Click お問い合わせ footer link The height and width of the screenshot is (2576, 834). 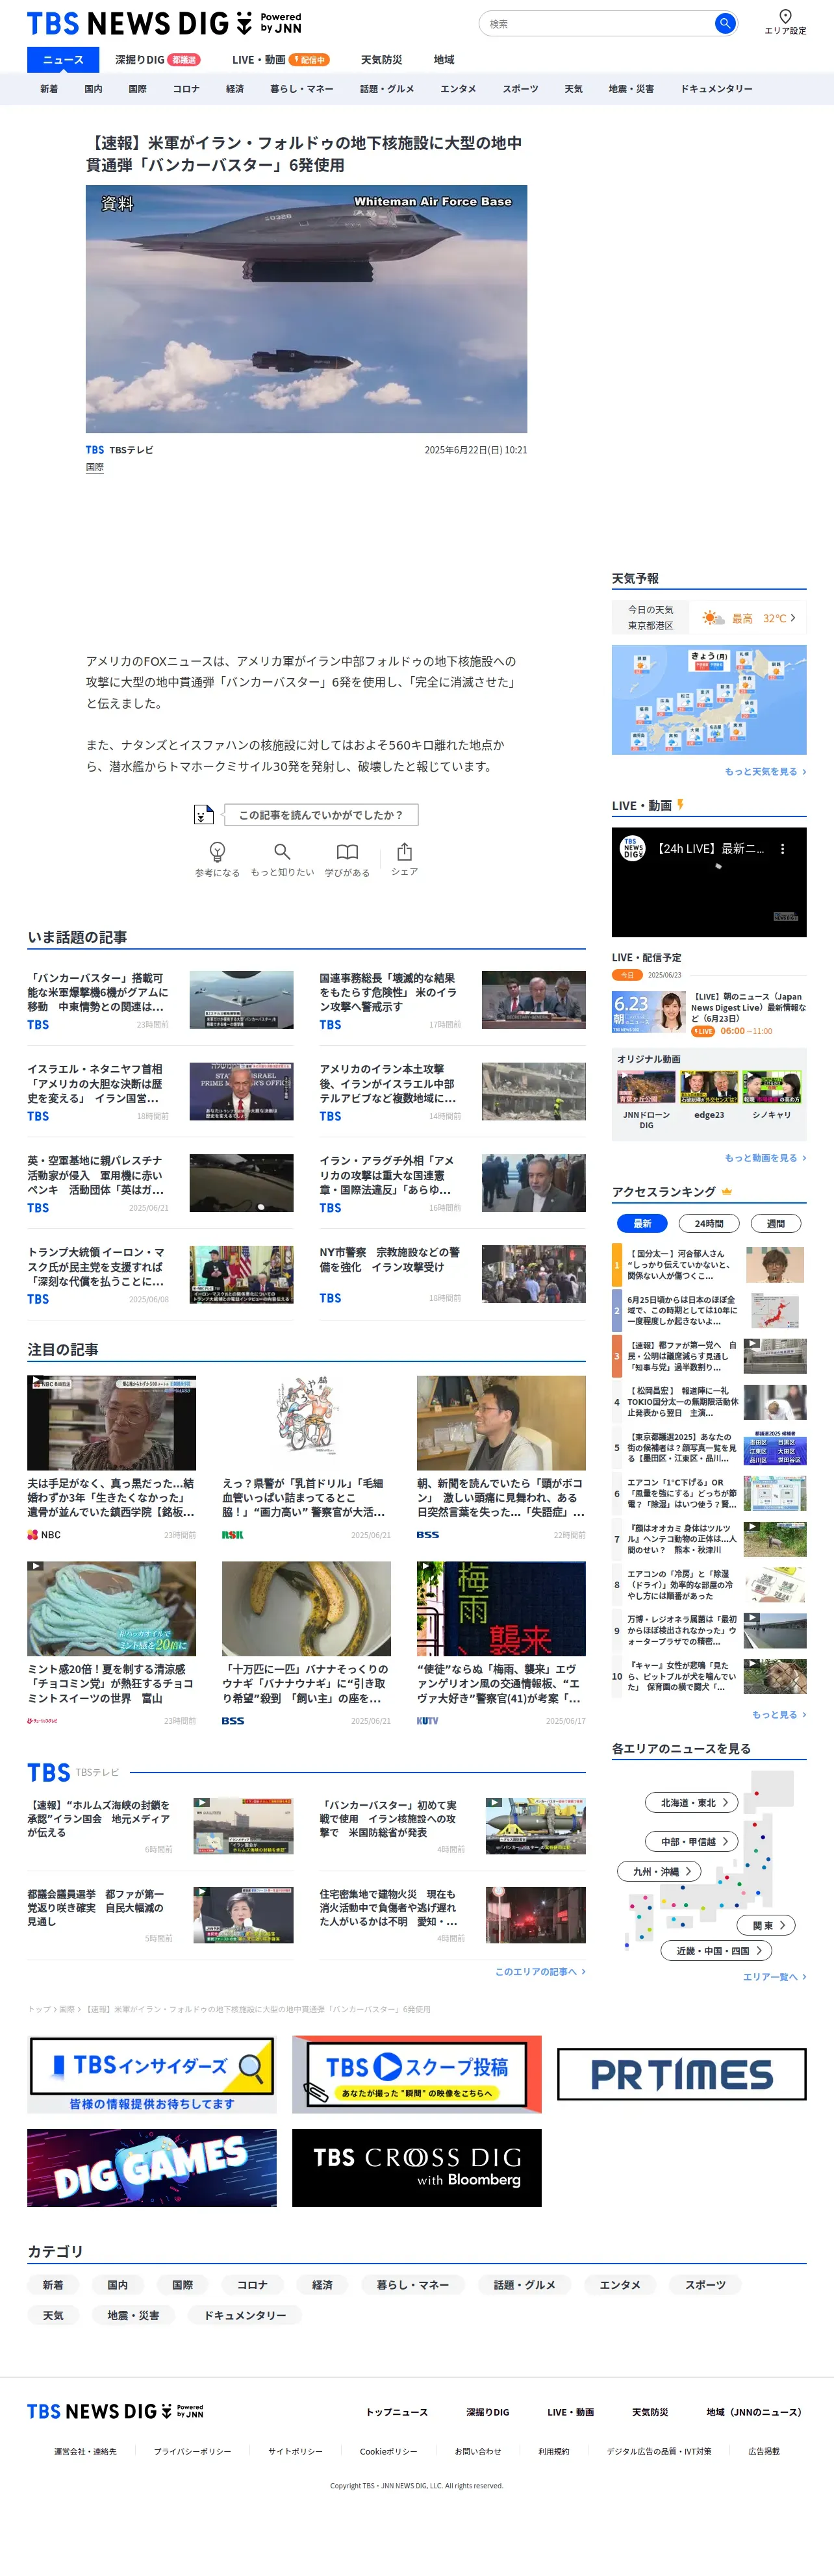click(x=478, y=2451)
